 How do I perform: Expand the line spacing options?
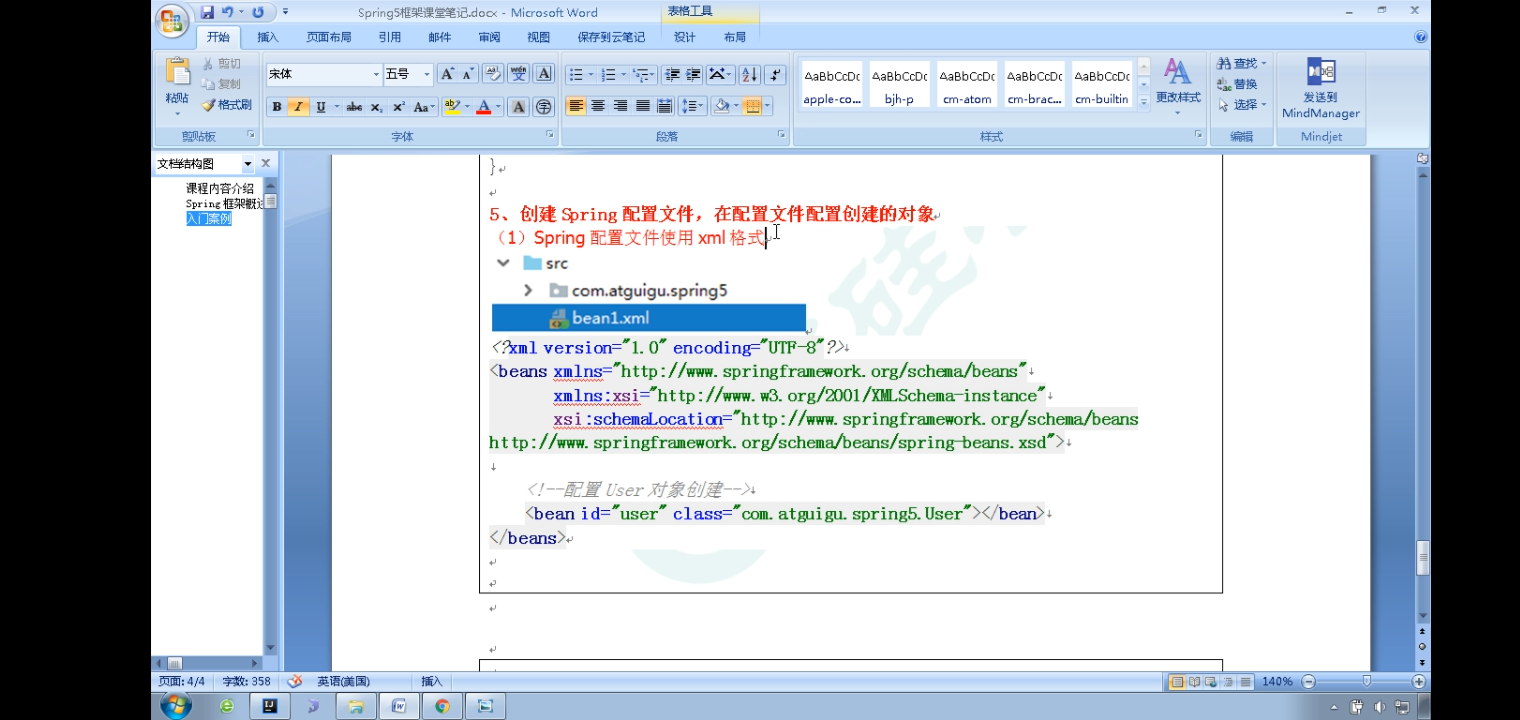click(701, 106)
